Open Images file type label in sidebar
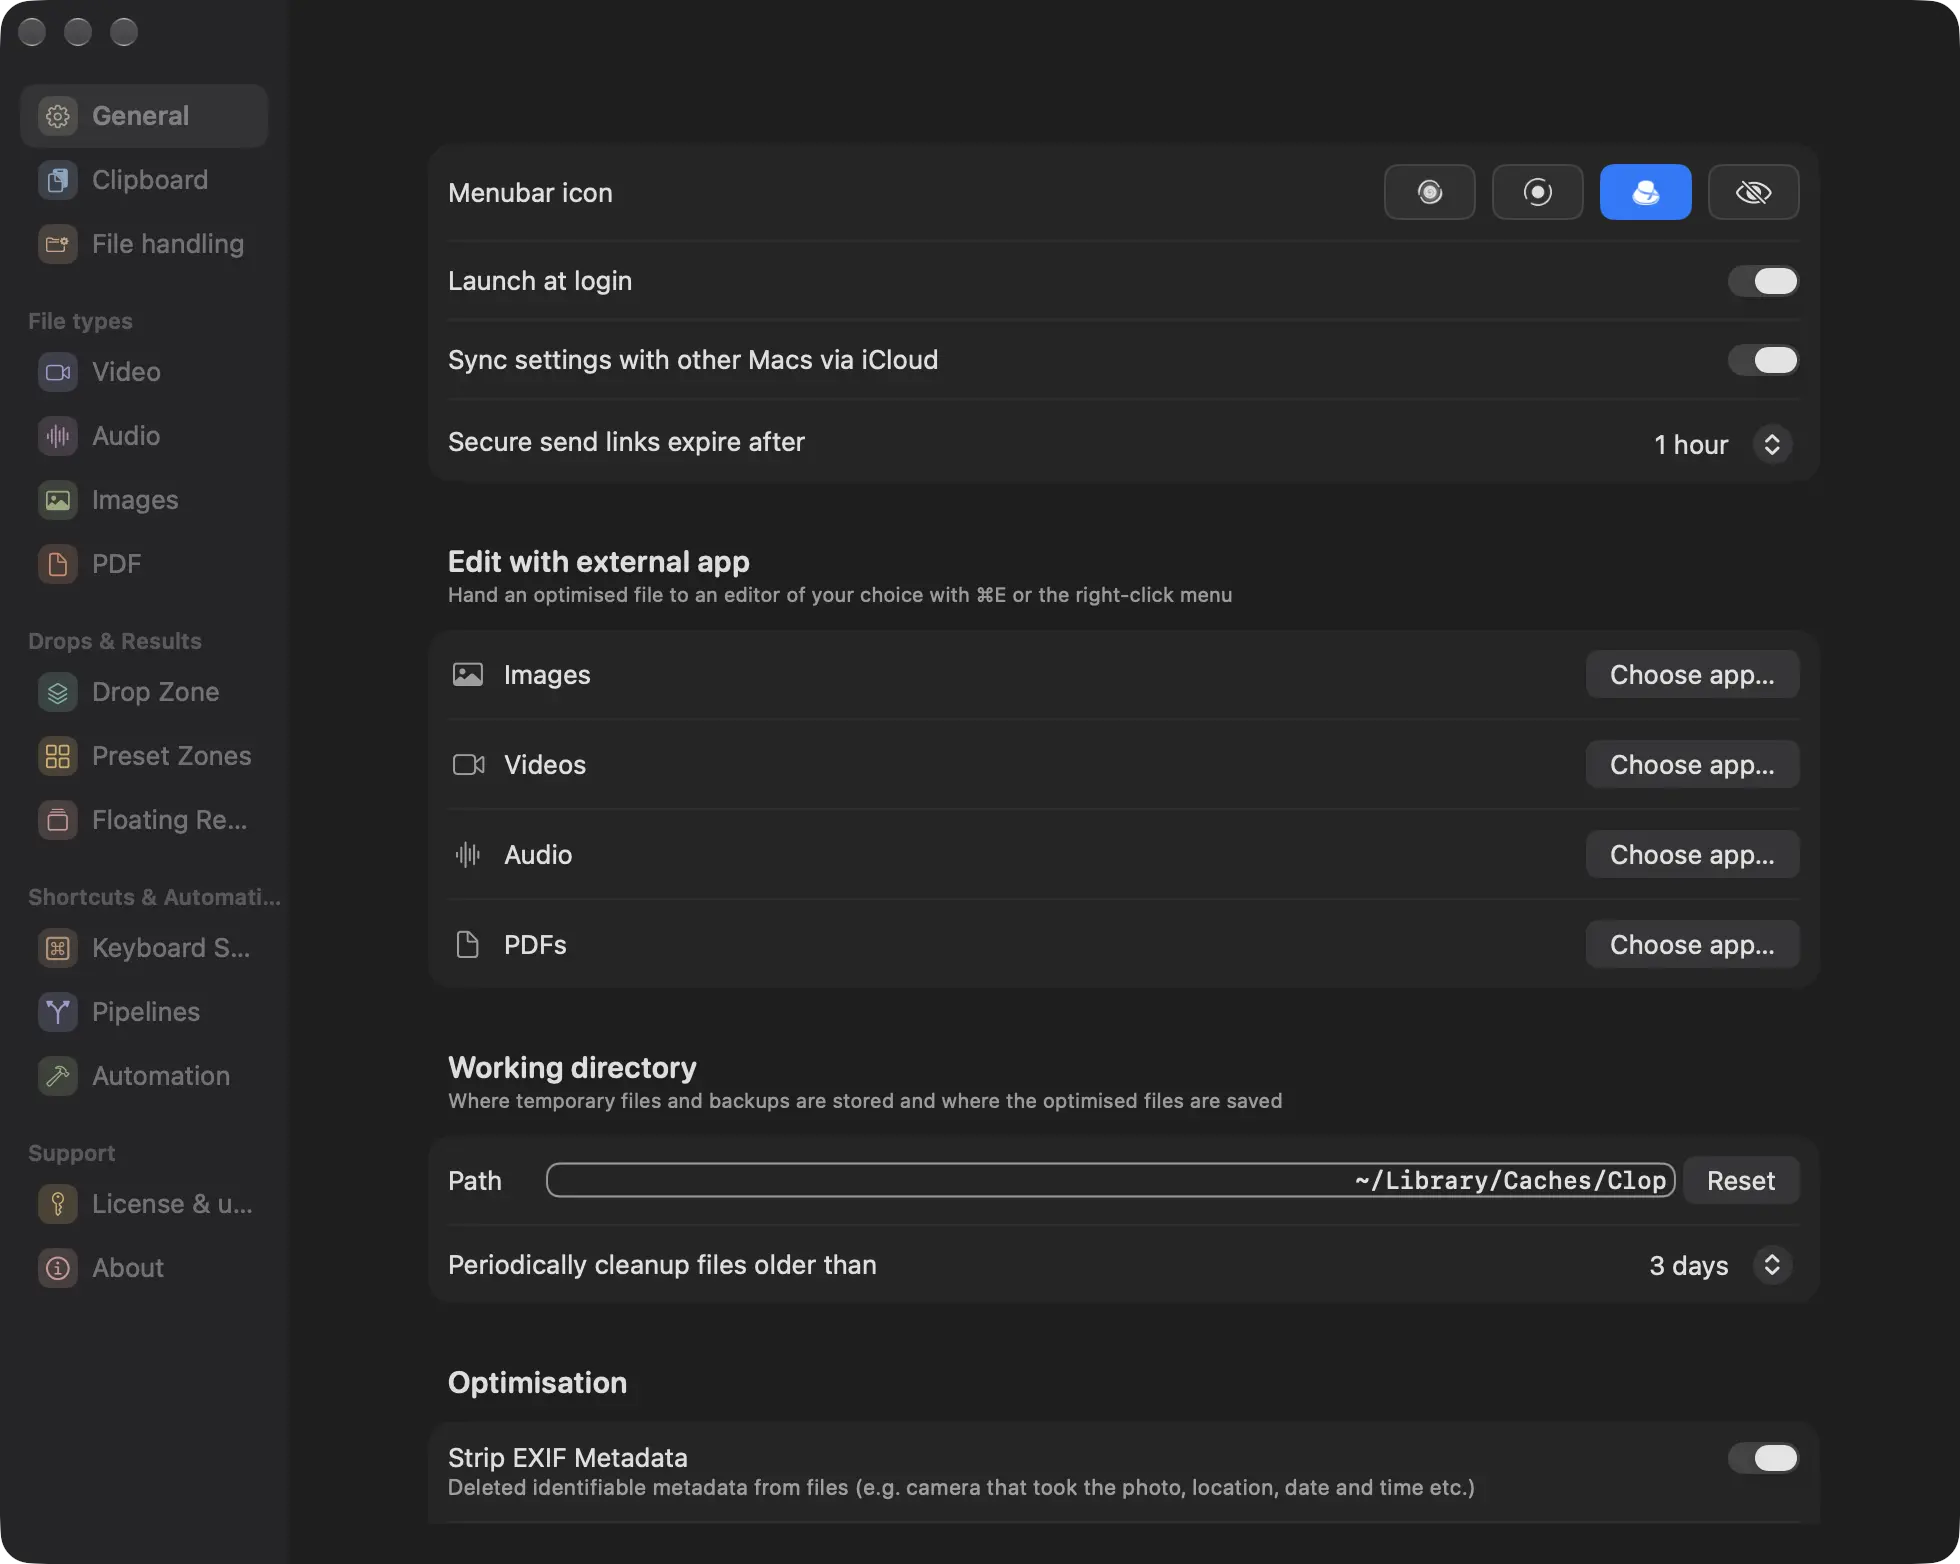Image resolution: width=1960 pixels, height=1564 pixels. tap(135, 500)
